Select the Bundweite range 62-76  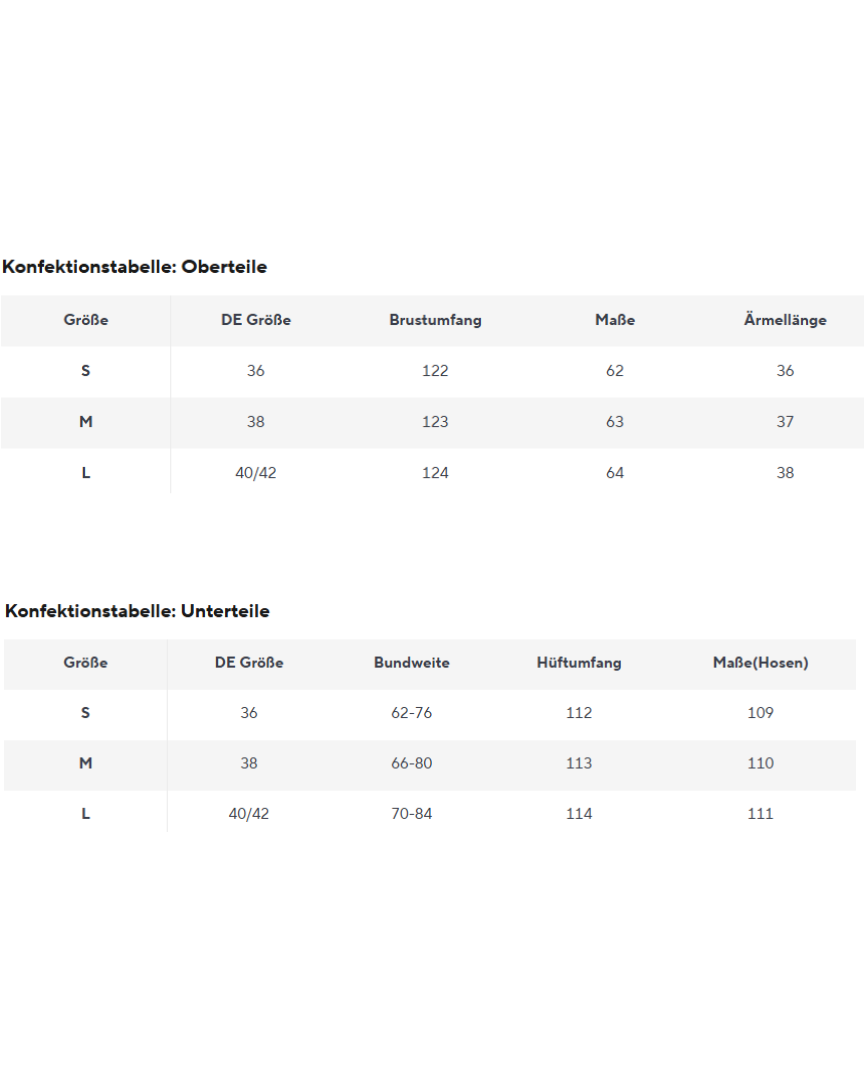[412, 713]
